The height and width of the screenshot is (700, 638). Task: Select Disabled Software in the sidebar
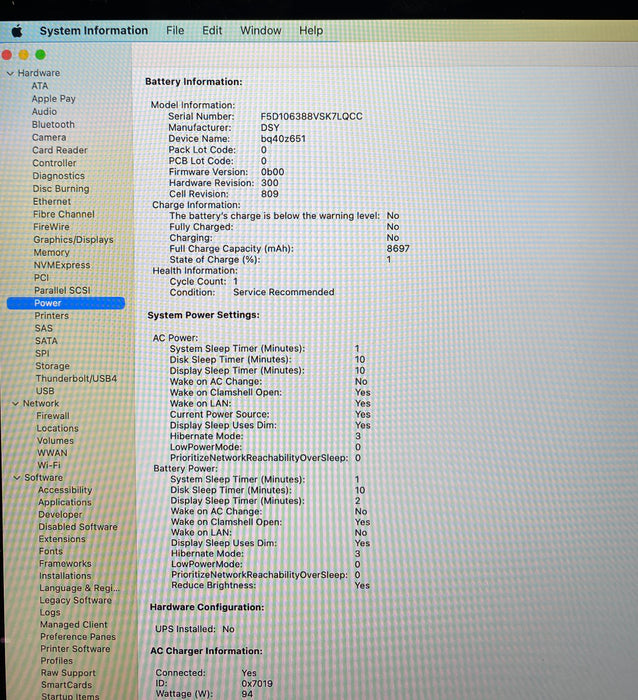(78, 527)
